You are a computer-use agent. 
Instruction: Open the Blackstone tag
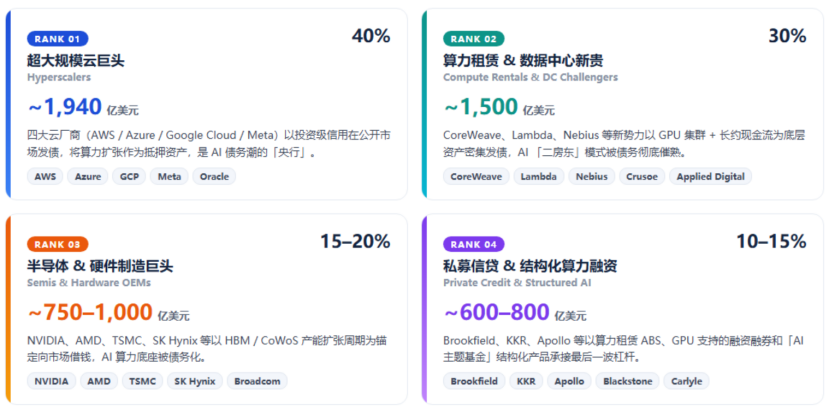(628, 381)
